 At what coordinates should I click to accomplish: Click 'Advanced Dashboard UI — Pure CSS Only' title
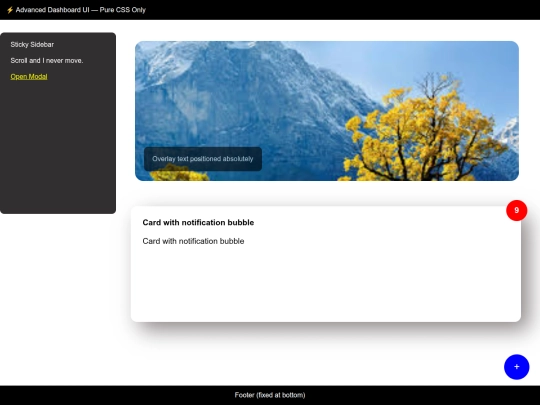coord(81,10)
